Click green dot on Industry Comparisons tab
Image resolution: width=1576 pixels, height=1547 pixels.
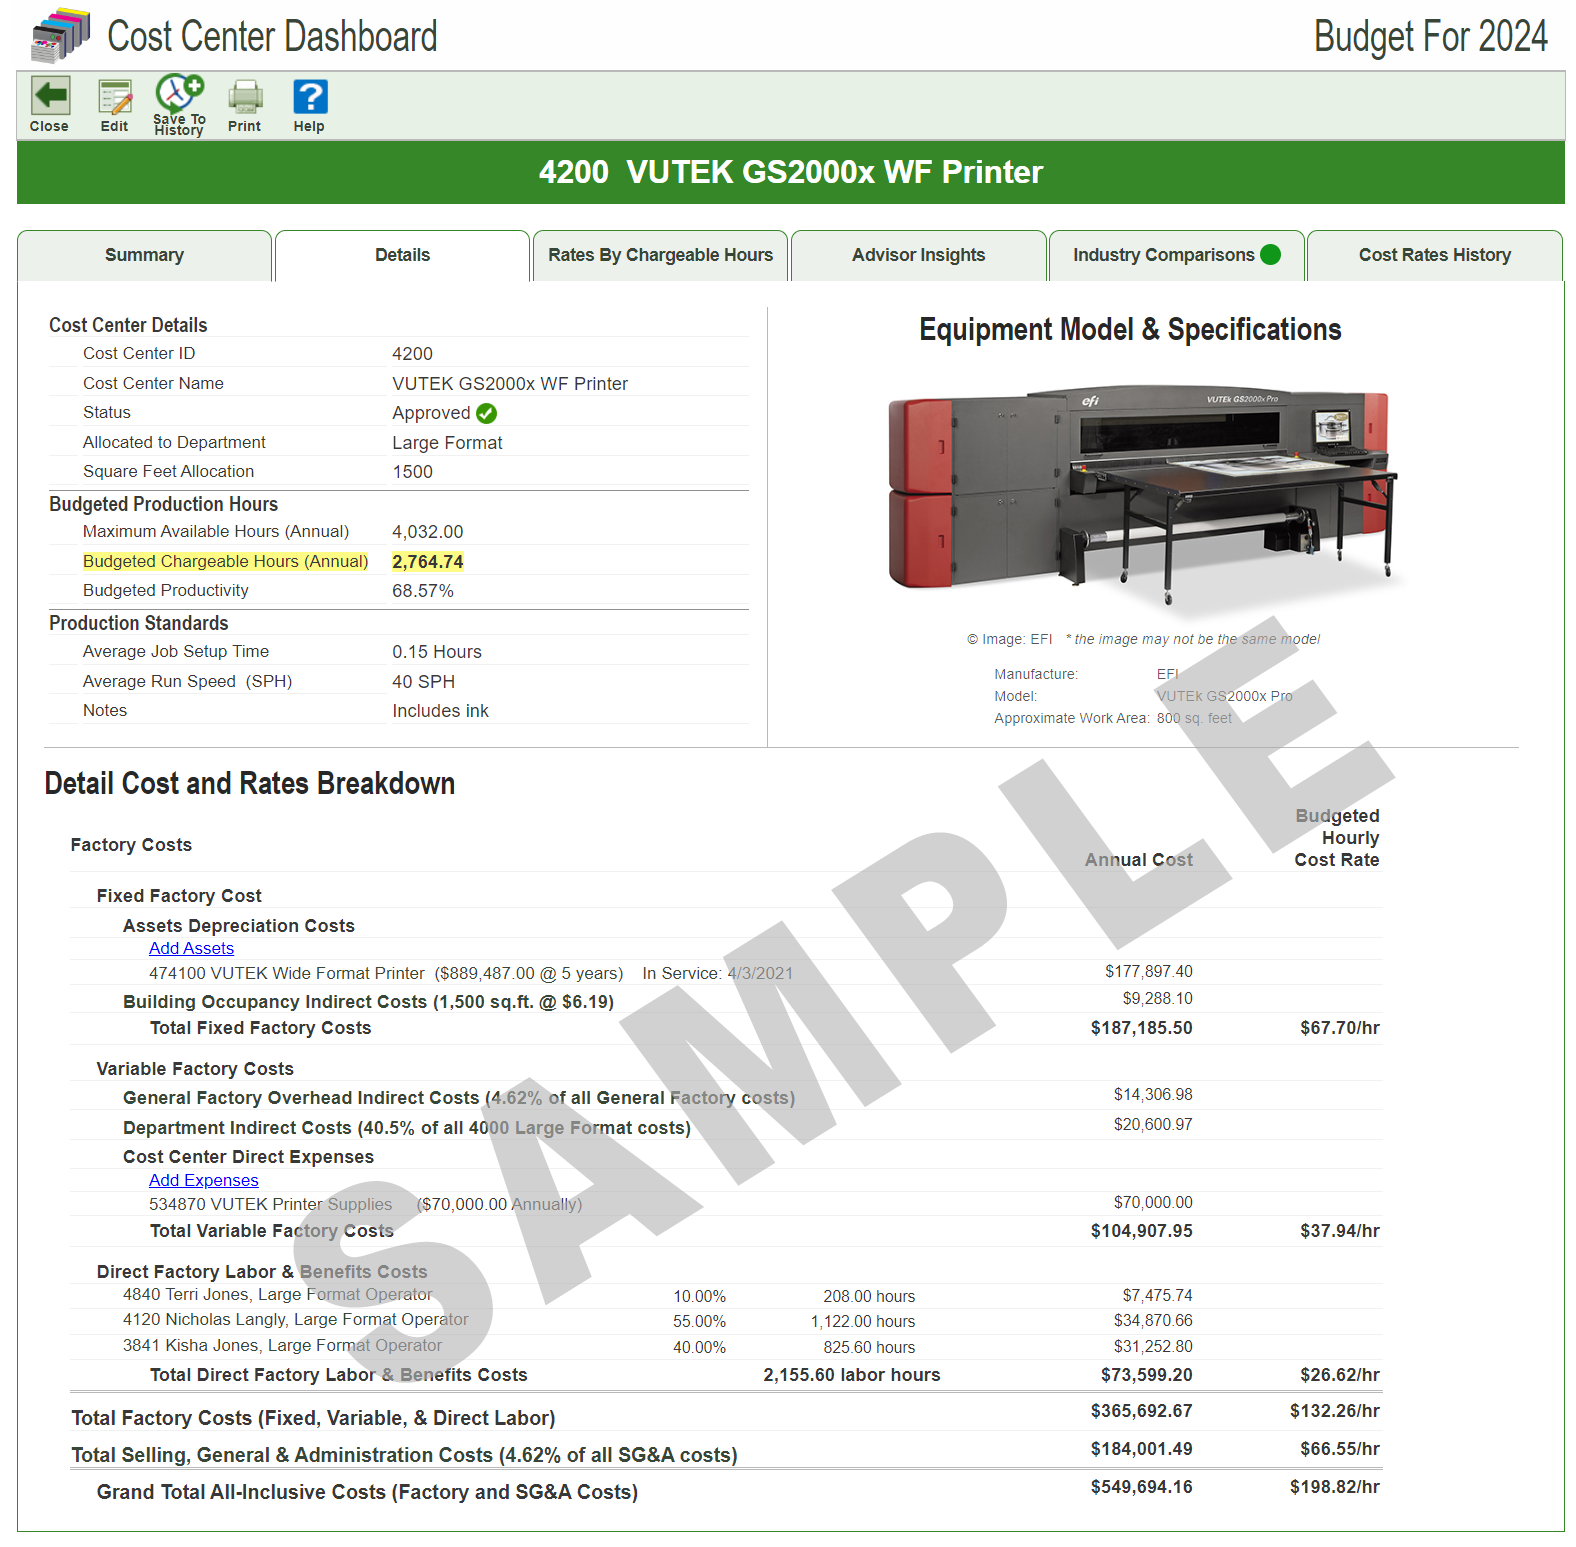1271,255
